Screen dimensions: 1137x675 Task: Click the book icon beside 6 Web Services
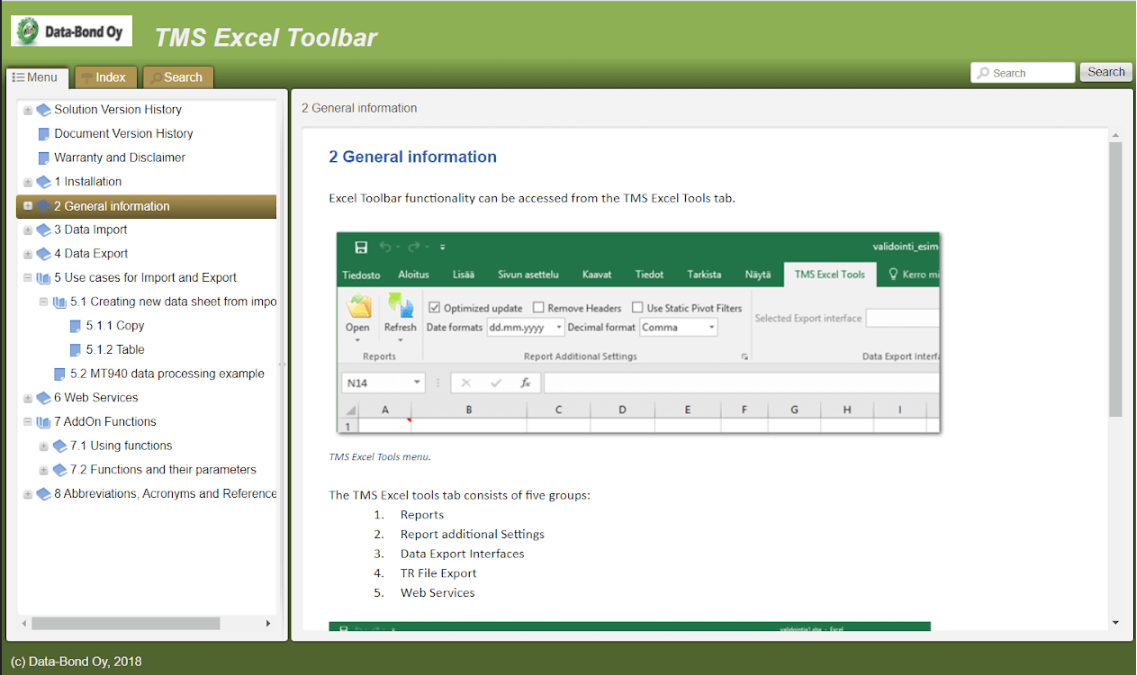coord(43,398)
